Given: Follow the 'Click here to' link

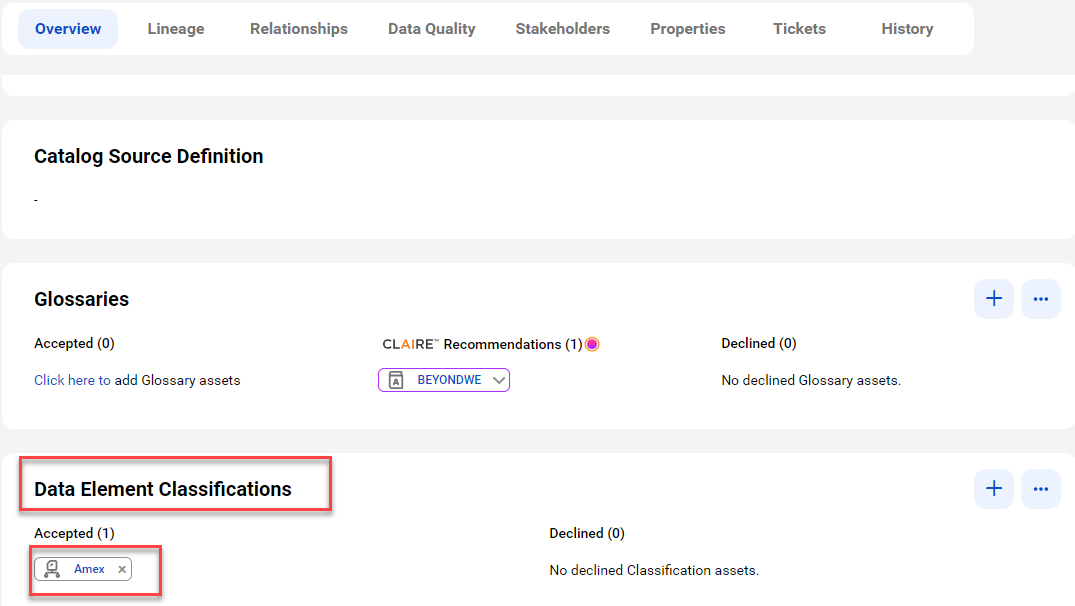Looking at the screenshot, I should click(x=72, y=380).
